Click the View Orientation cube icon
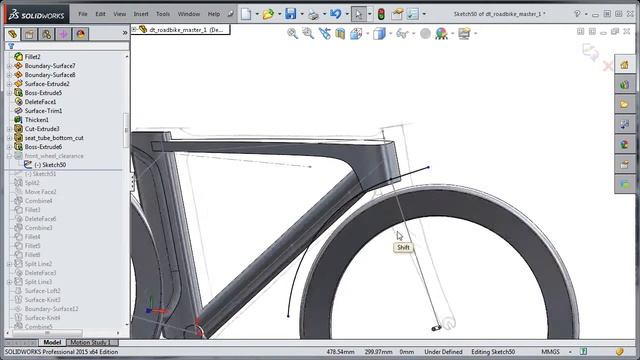The width and height of the screenshot is (640, 360). (x=356, y=33)
